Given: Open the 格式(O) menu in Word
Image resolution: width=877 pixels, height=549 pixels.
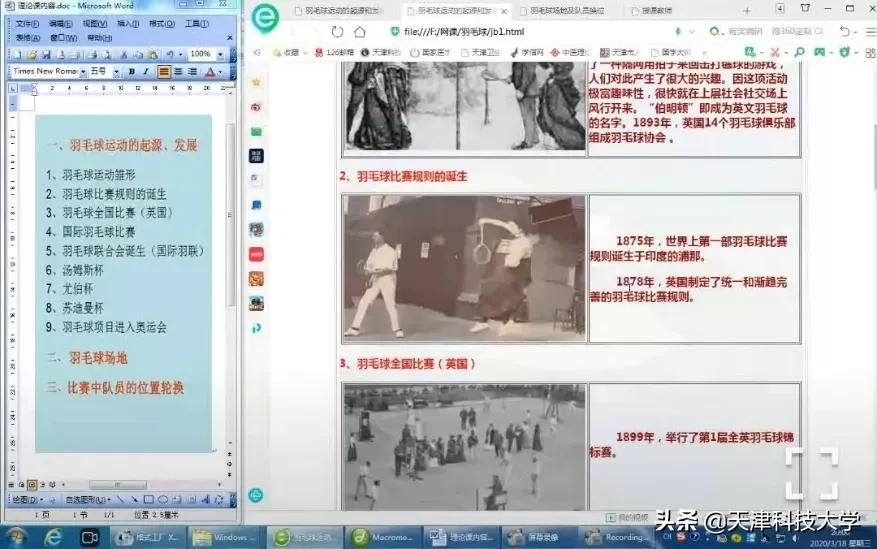Looking at the screenshot, I should coord(162,24).
